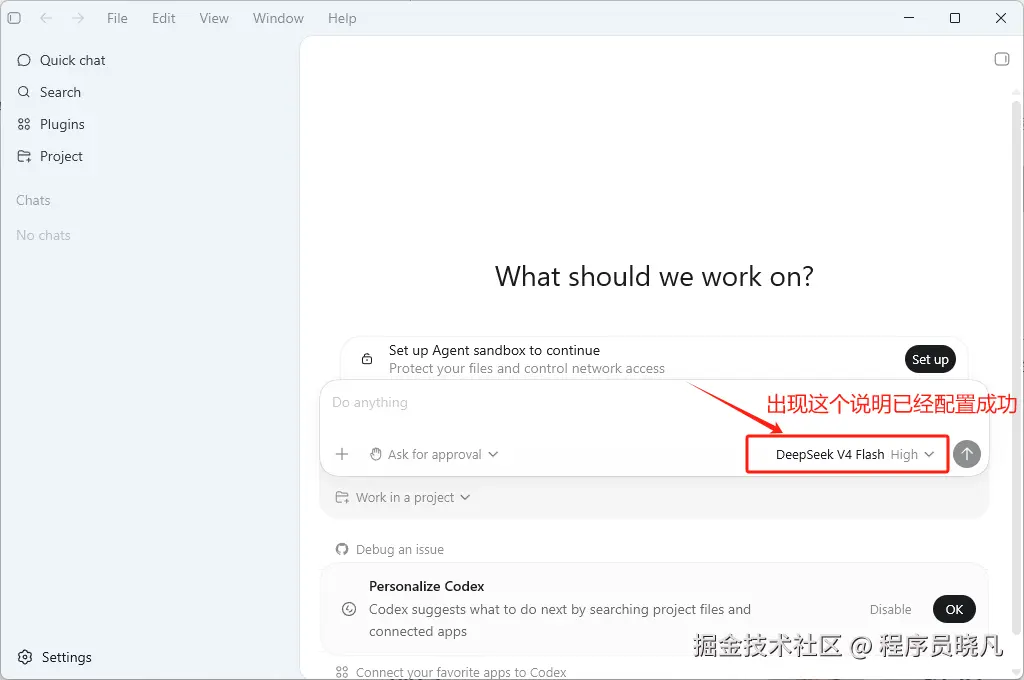Viewport: 1024px width, 680px height.
Task: Go forward with the right arrow
Action: 78,18
